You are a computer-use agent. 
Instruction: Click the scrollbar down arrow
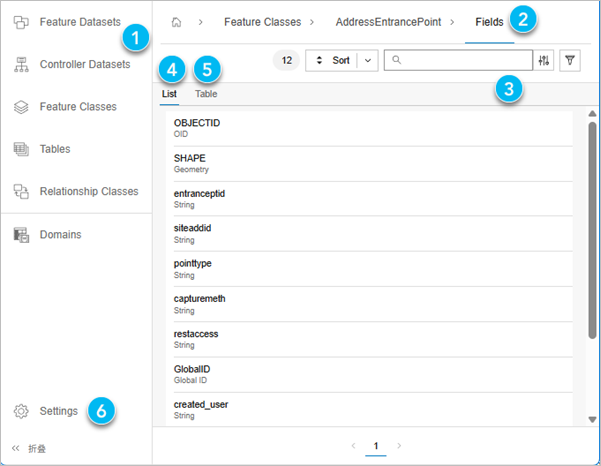(x=592, y=420)
